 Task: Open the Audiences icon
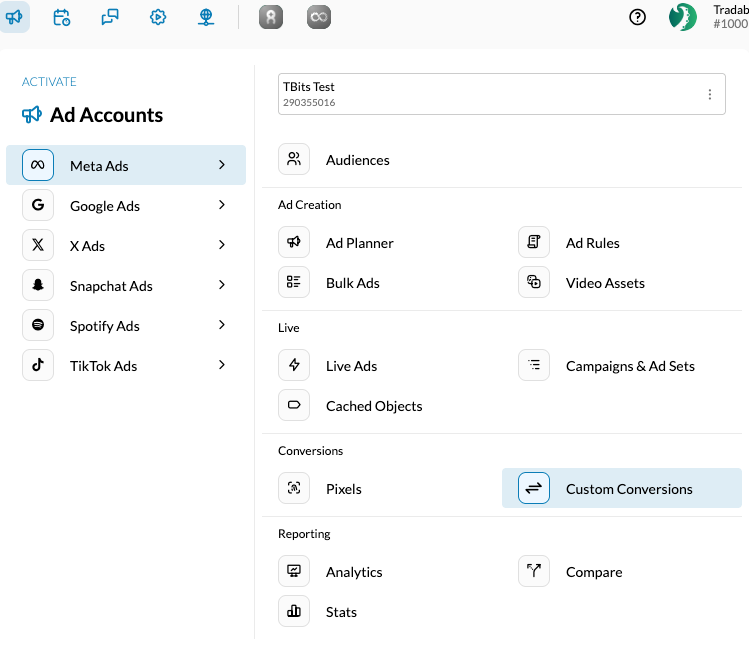click(x=294, y=159)
